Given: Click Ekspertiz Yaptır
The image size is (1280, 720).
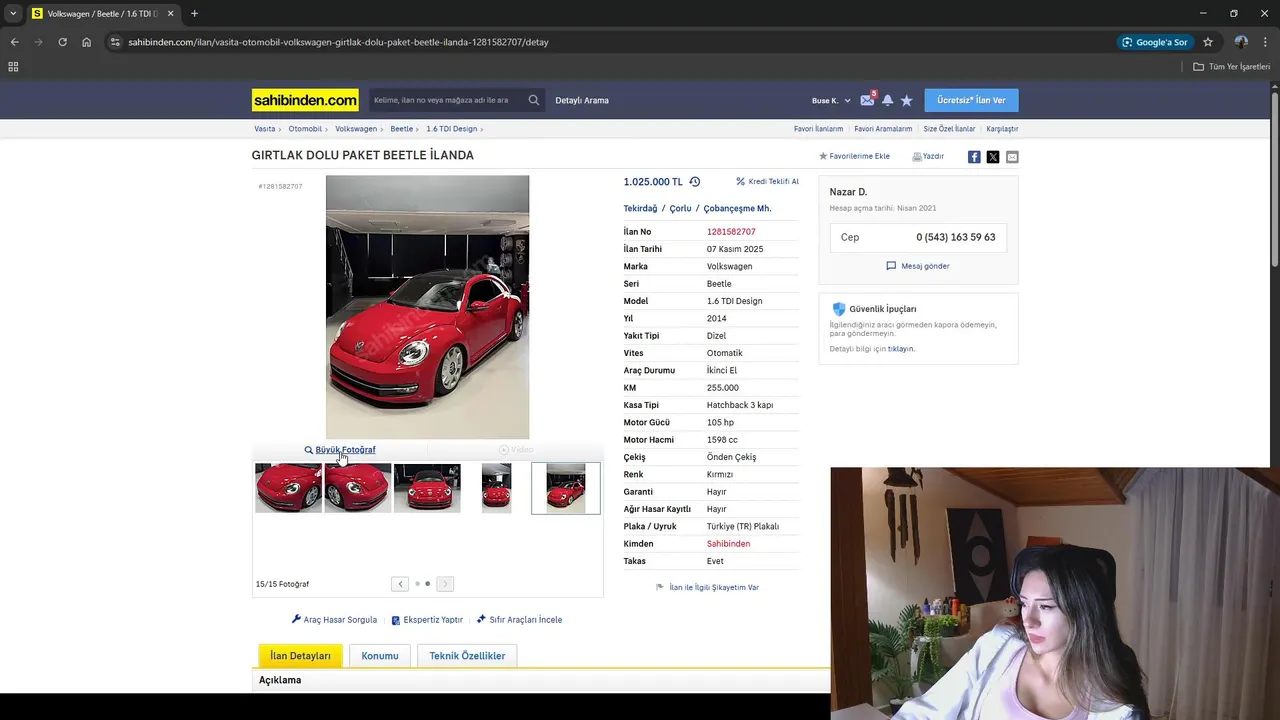Looking at the screenshot, I should click(427, 620).
